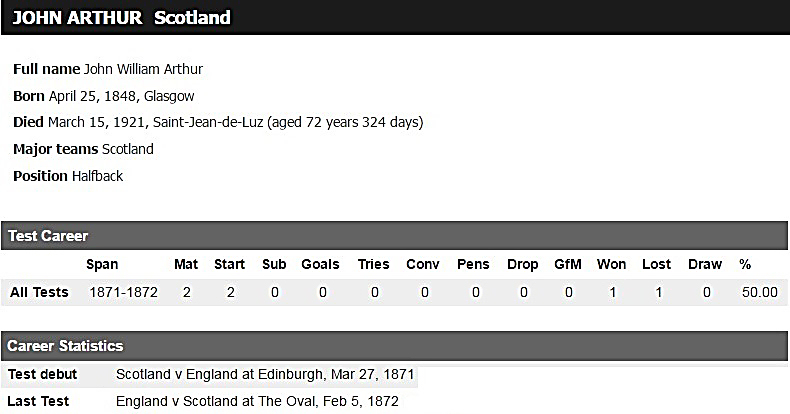Click the Goals column header

pos(321,264)
